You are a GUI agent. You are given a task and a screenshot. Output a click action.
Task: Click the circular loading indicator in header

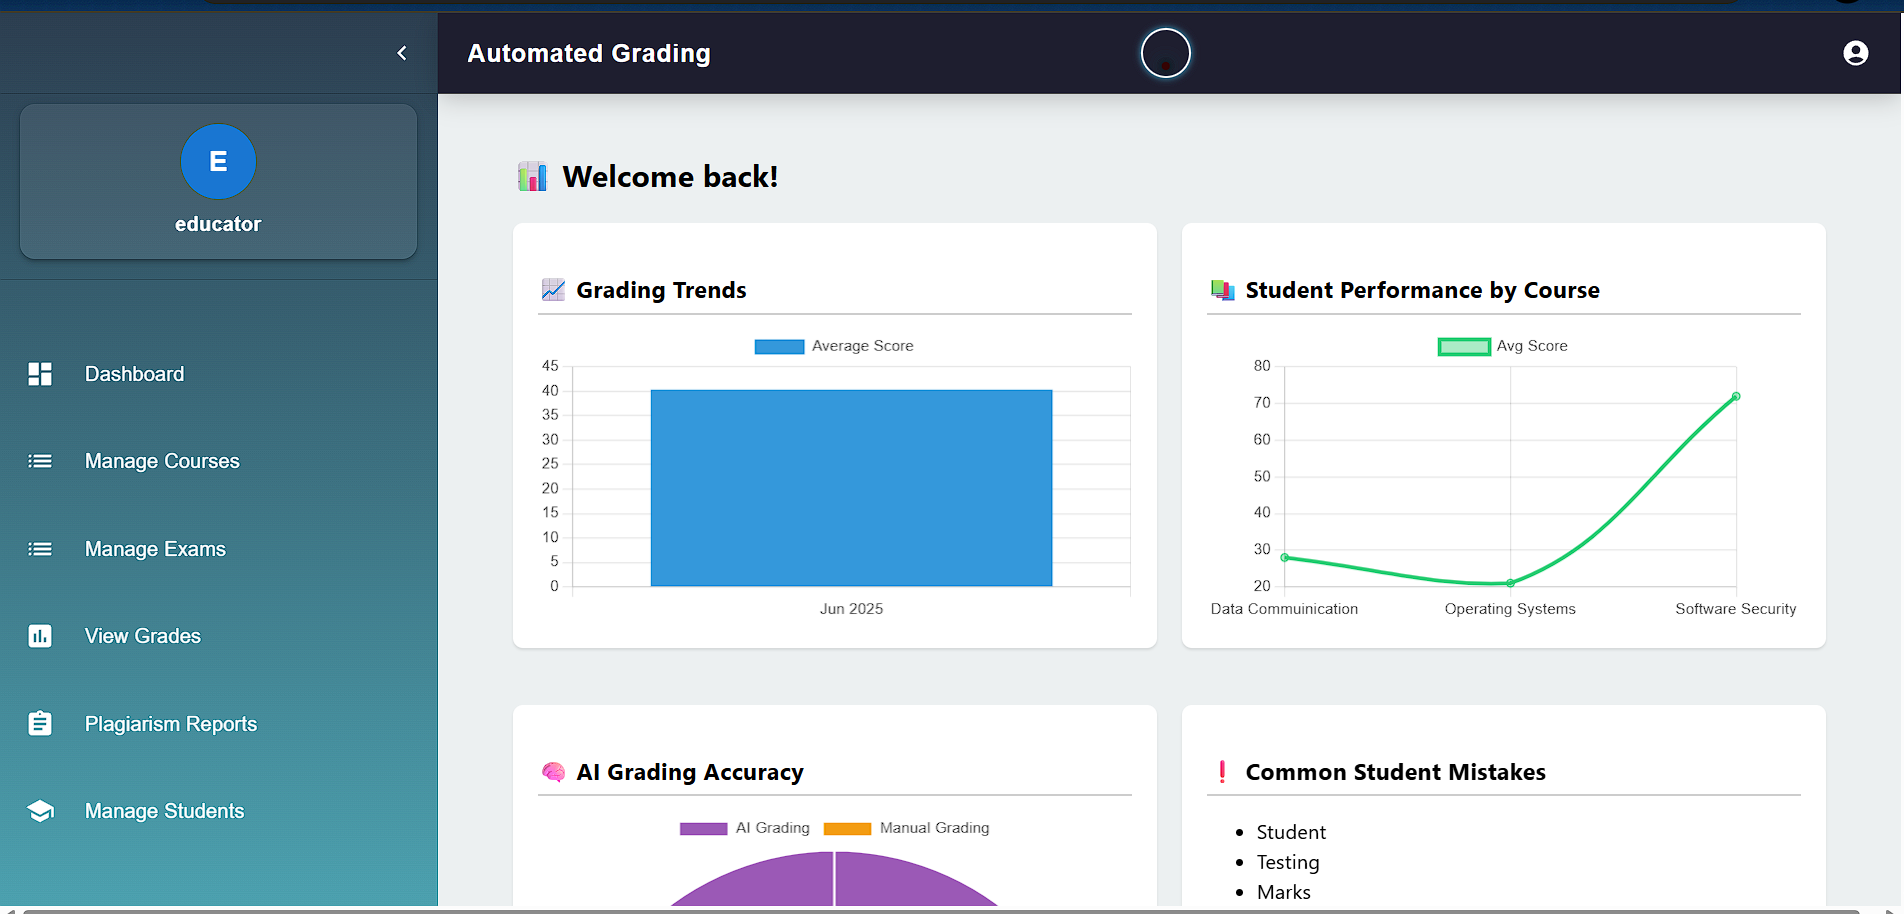(1166, 53)
